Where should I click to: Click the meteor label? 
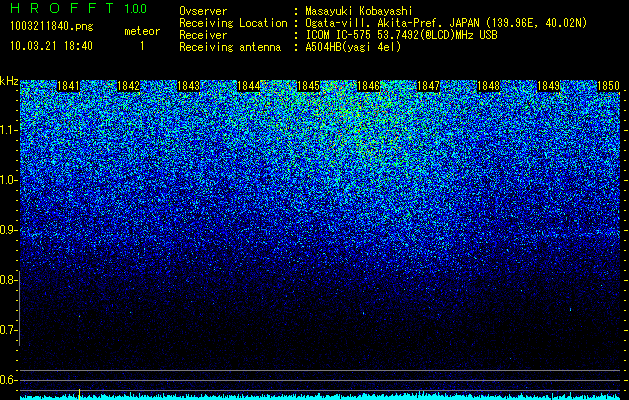point(142,31)
